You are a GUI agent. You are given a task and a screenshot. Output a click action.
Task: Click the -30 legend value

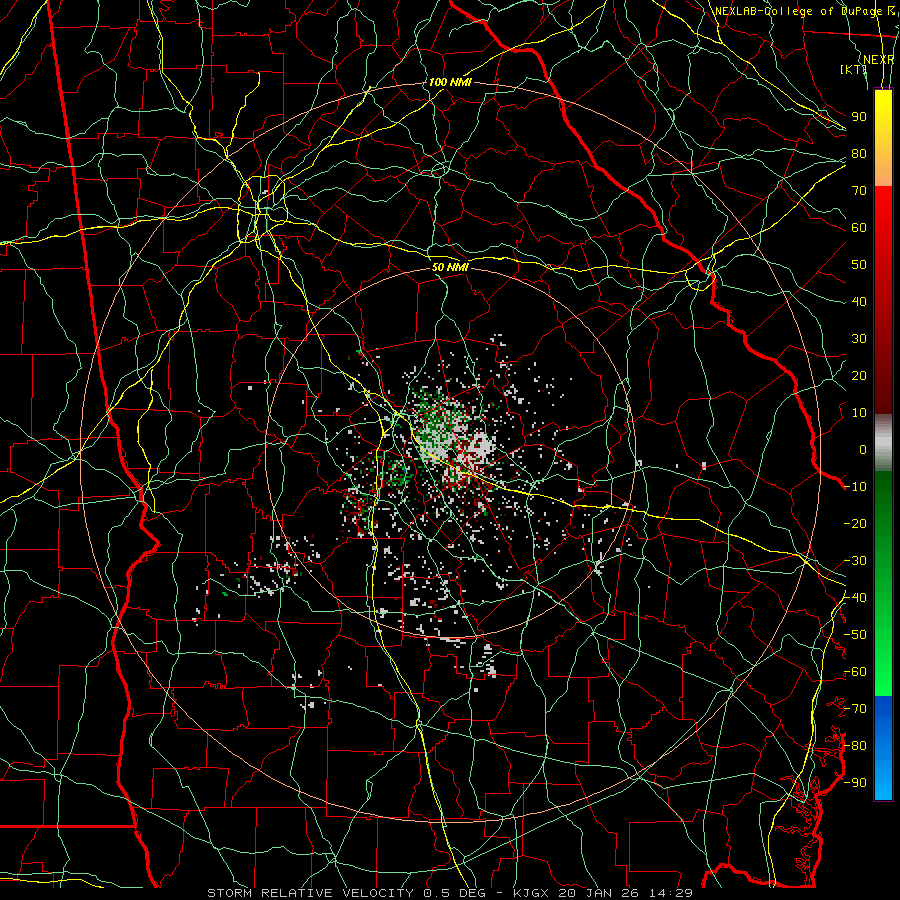855,561
